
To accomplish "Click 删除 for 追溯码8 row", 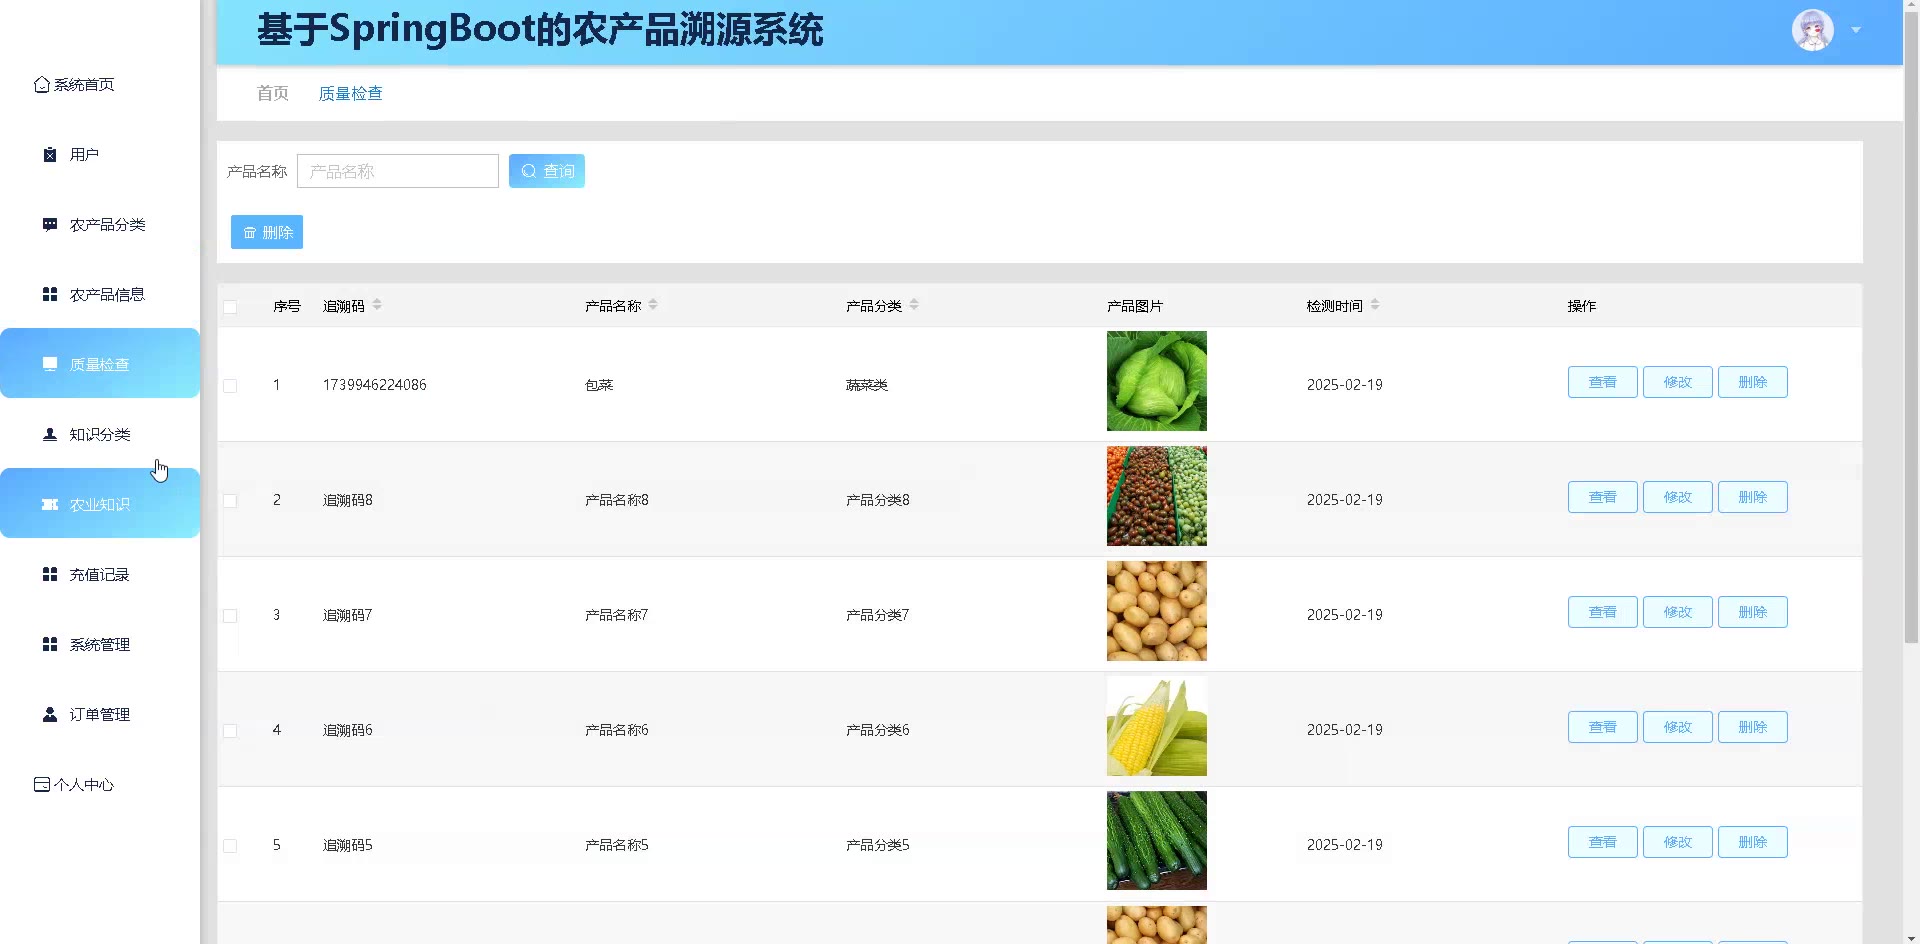I will pos(1752,497).
